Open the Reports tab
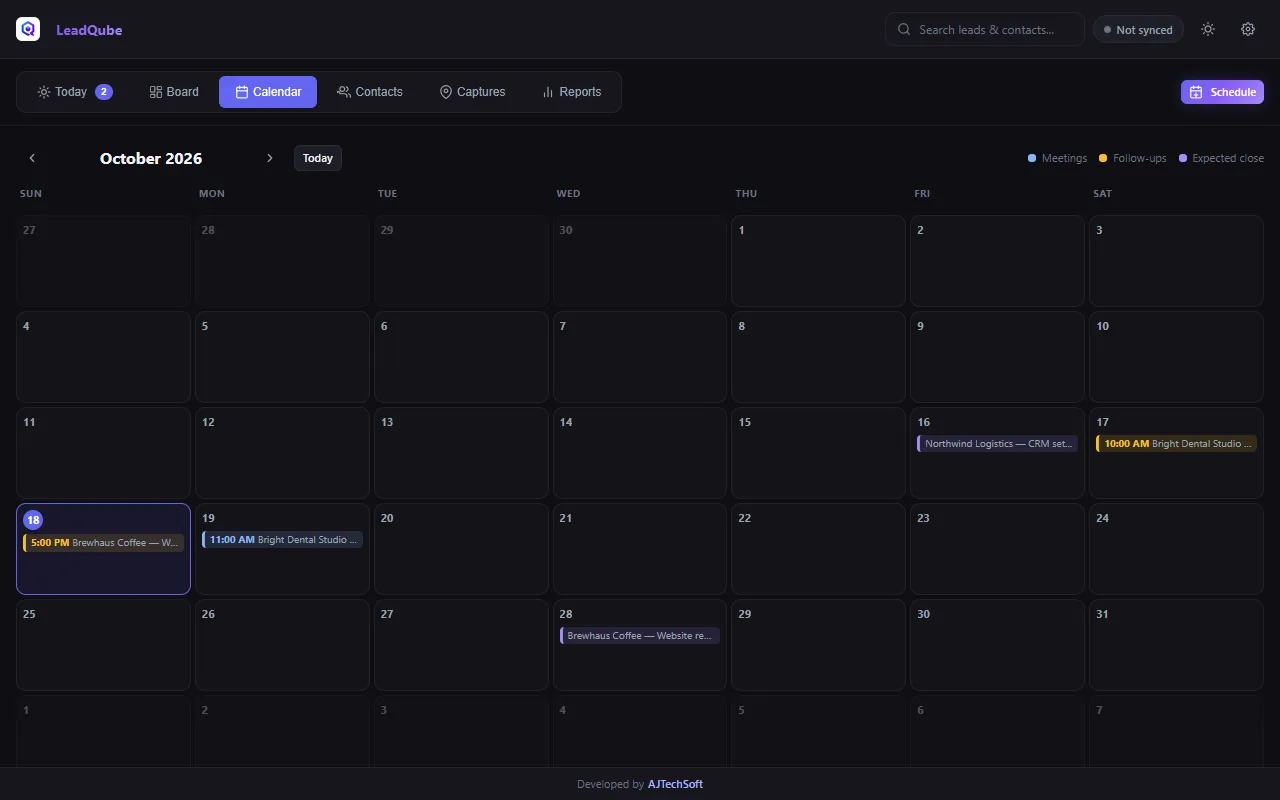The image size is (1280, 800). point(571,92)
